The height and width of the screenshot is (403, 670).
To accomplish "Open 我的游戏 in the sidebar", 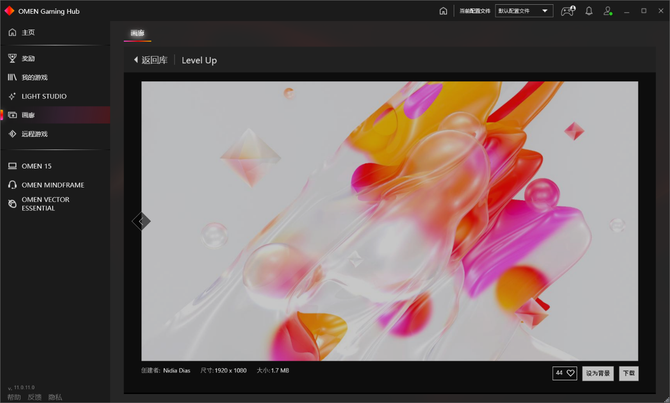I will (55, 77).
